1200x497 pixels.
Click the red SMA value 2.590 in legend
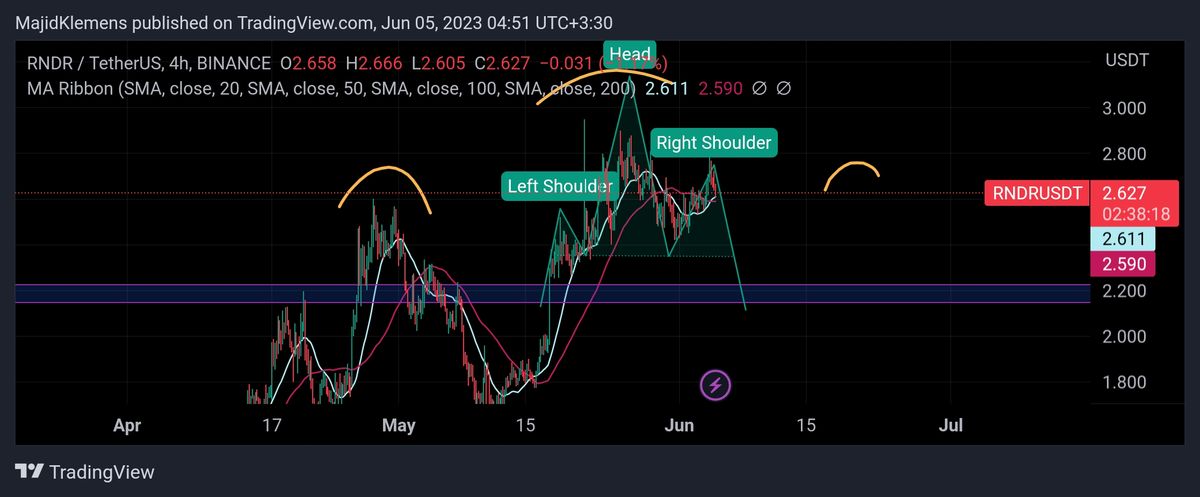[x=720, y=89]
